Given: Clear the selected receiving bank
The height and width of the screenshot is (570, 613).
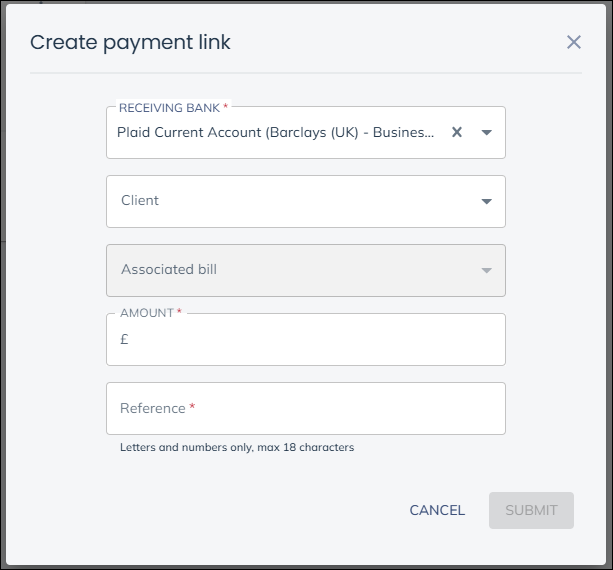Looking at the screenshot, I should coord(457,132).
